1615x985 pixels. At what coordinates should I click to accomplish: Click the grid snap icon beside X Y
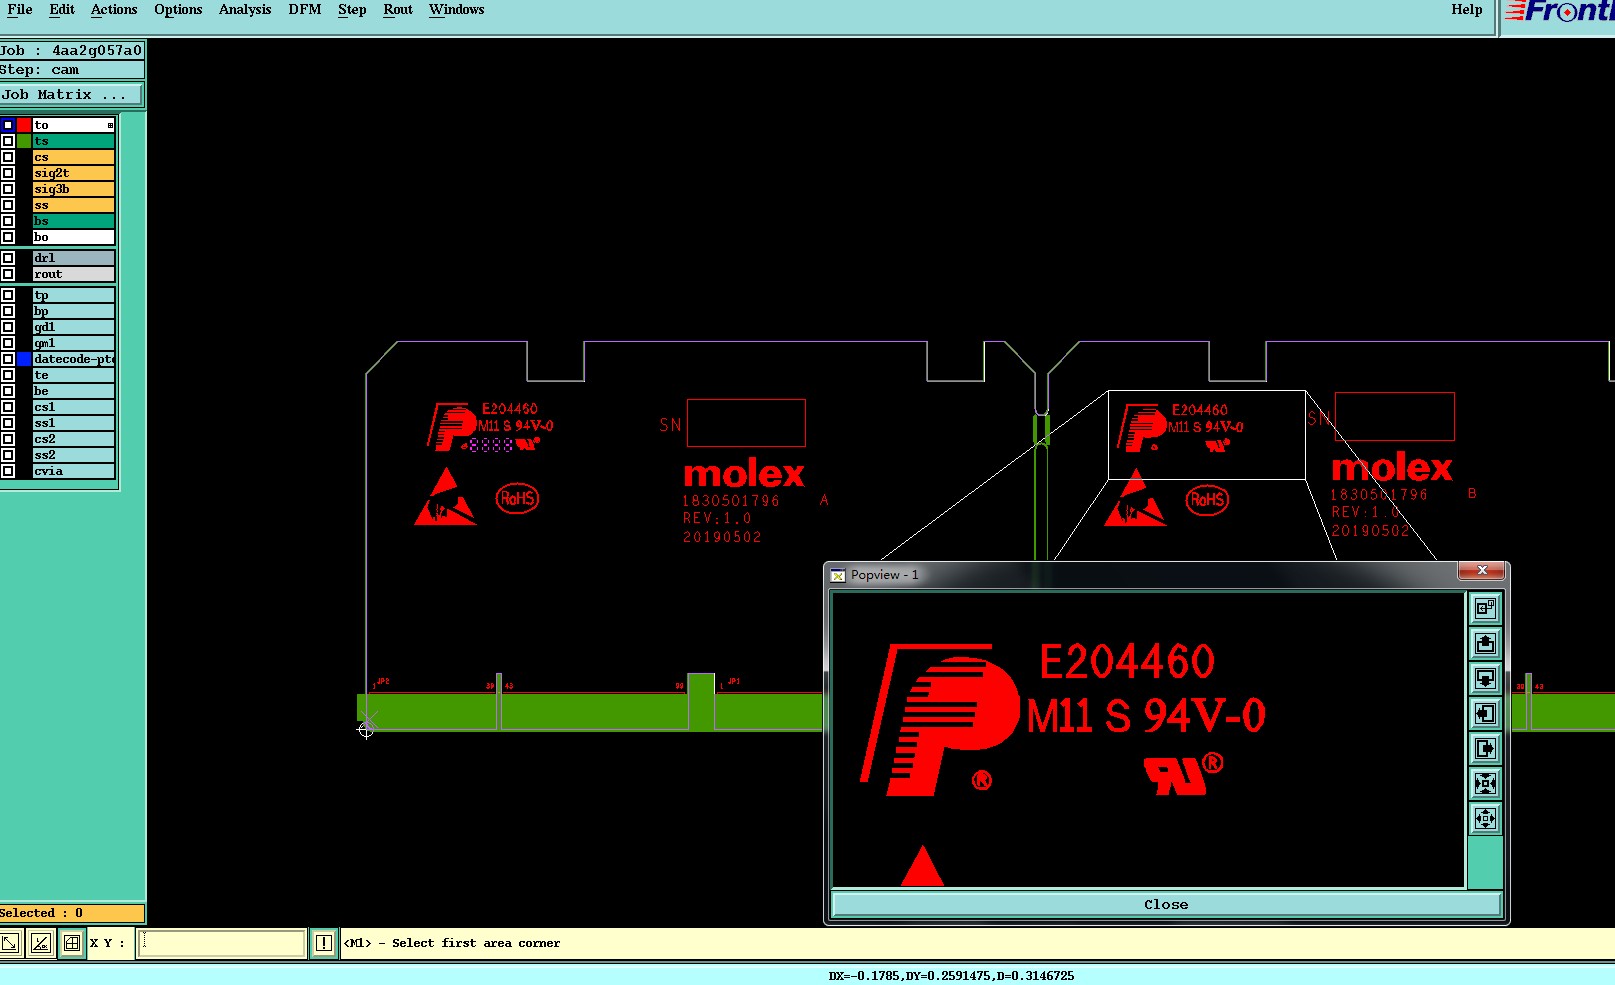(72, 943)
